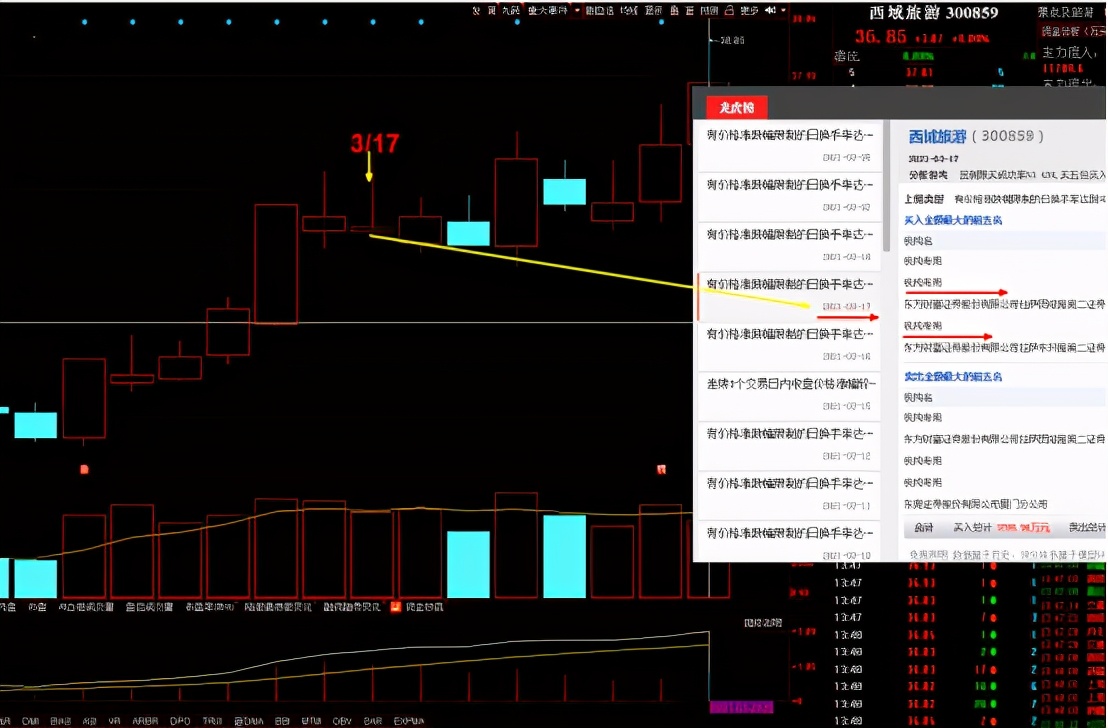Screen dimensions: 1108x728
Task: Switch to the TRIX indicator tab
Action: pos(213,721)
